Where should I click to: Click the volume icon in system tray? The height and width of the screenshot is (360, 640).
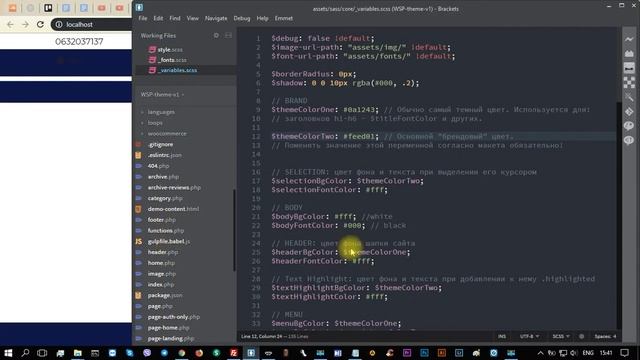[x=574, y=353]
